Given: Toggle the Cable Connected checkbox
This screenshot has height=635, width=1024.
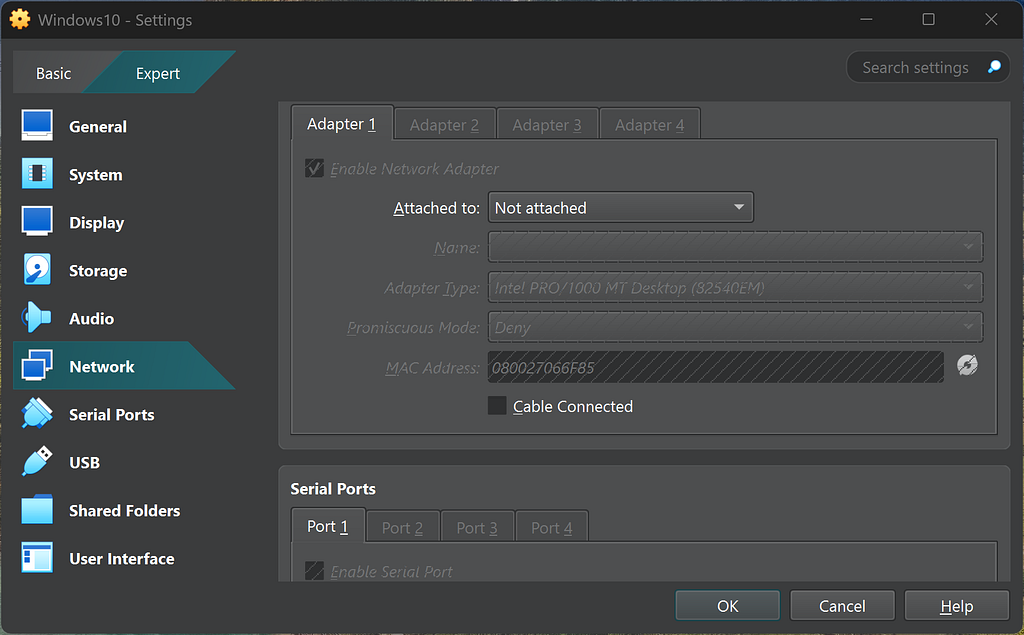Looking at the screenshot, I should 497,406.
